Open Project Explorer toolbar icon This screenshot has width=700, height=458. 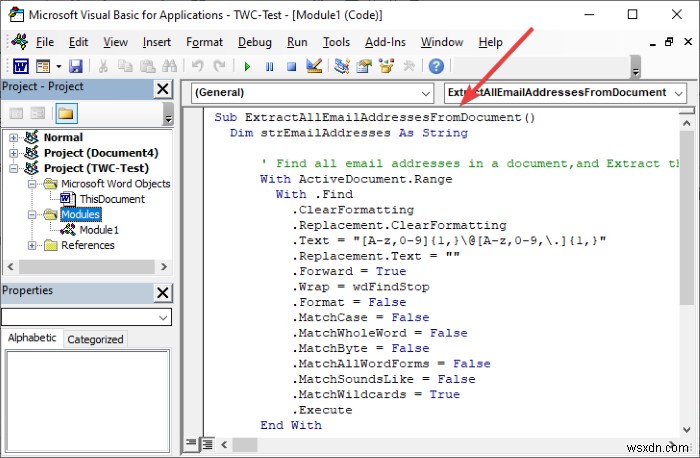click(342, 67)
